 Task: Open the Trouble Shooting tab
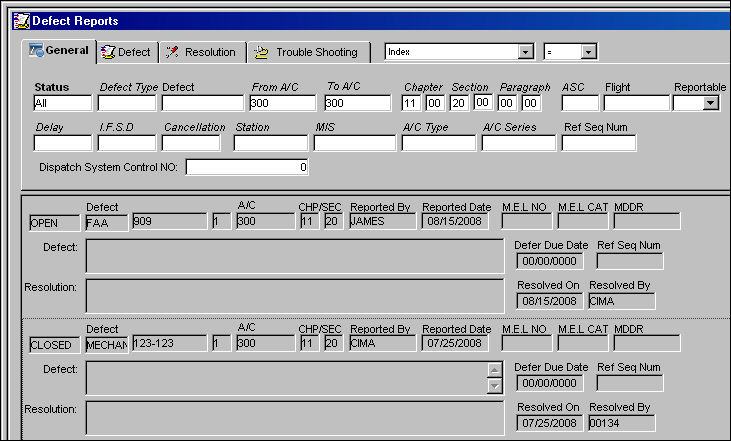click(309, 52)
